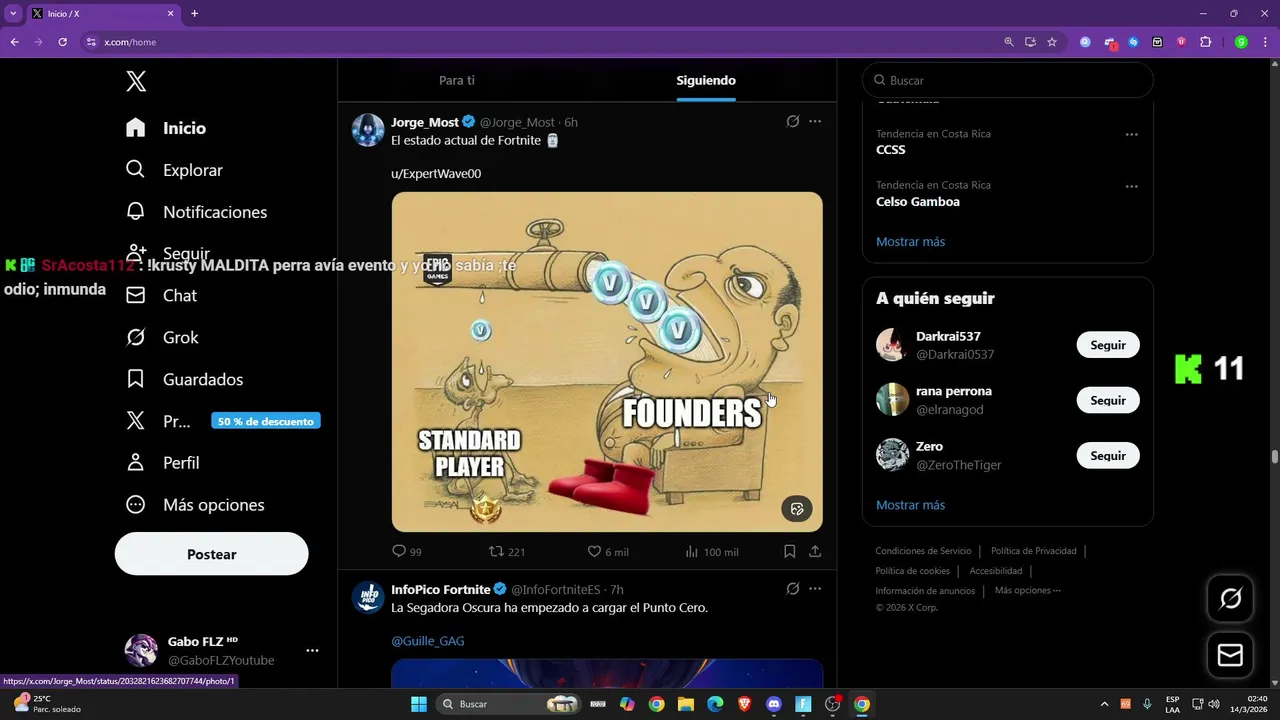Open a new browser tab
The height and width of the screenshot is (720, 1280).
click(194, 14)
